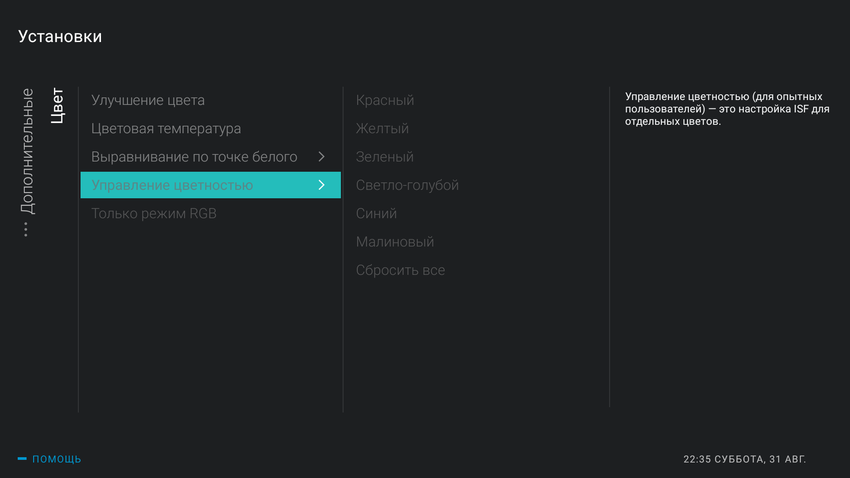Viewport: 850px width, 478px height.
Task: Click the three-dots breadcrumb icon
Action: point(26,230)
